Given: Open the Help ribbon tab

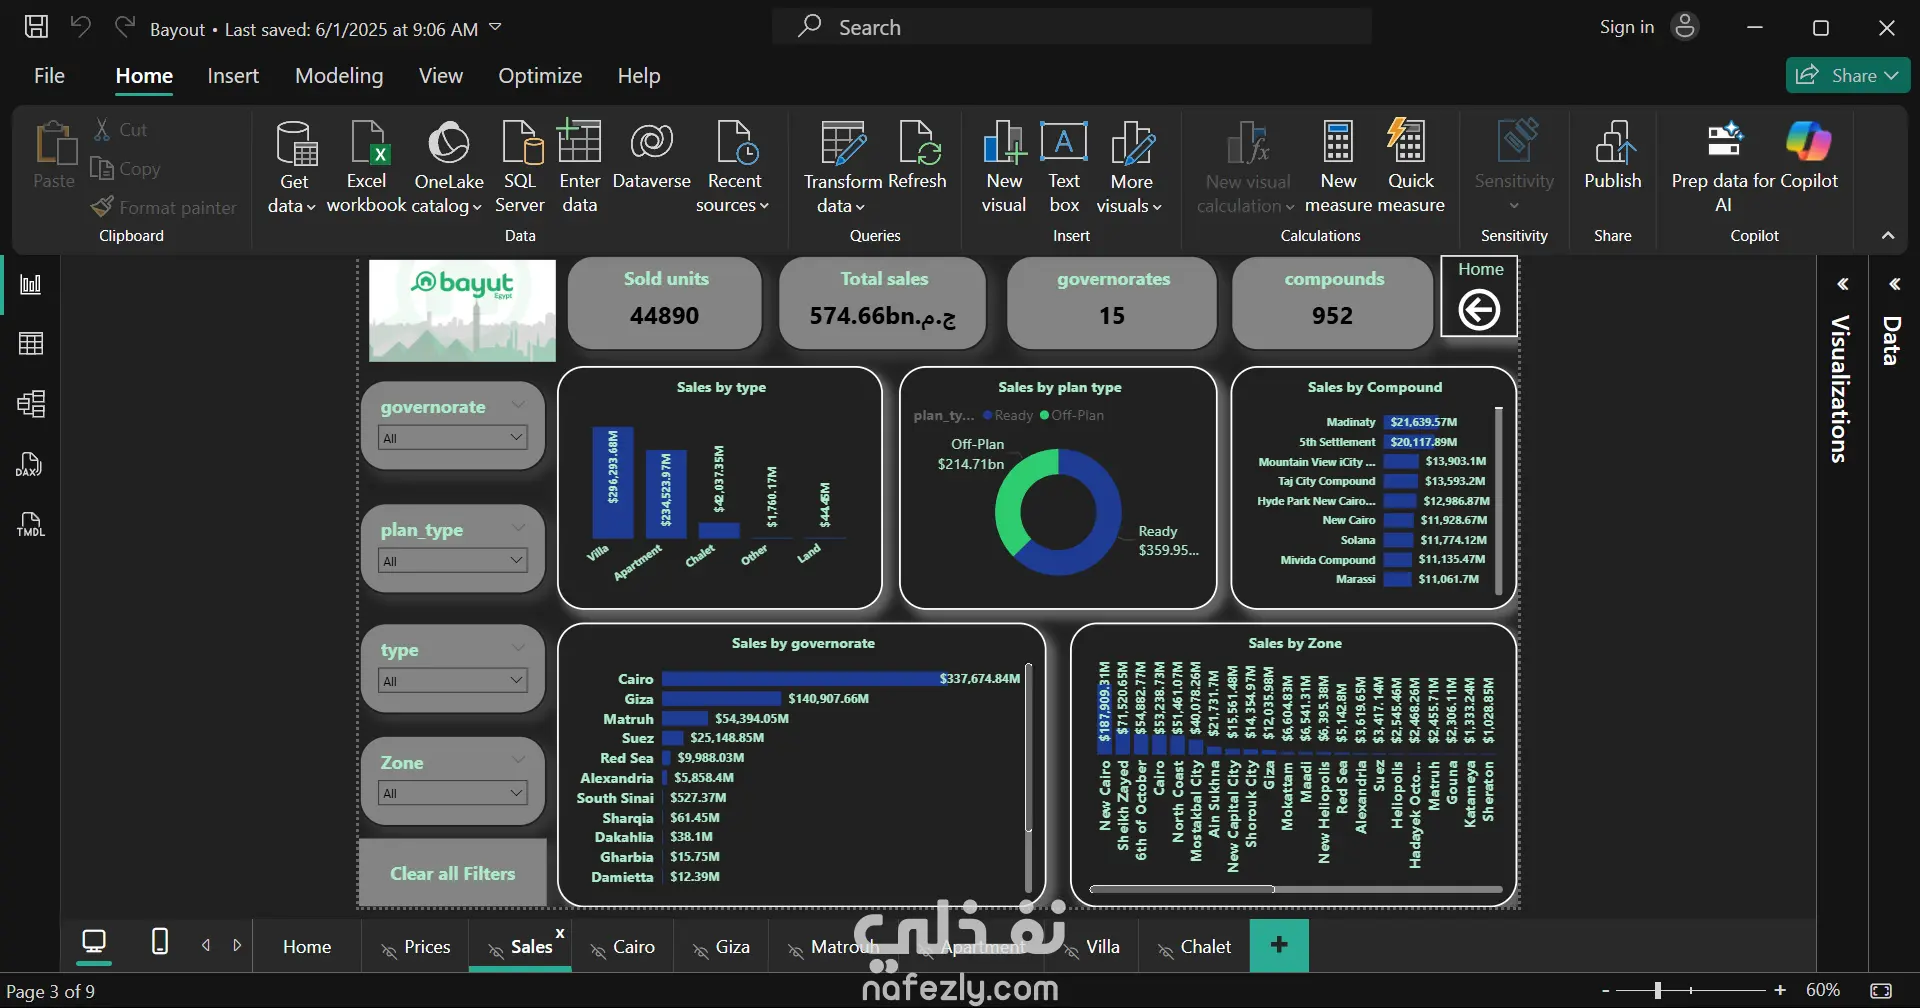Looking at the screenshot, I should click(639, 76).
